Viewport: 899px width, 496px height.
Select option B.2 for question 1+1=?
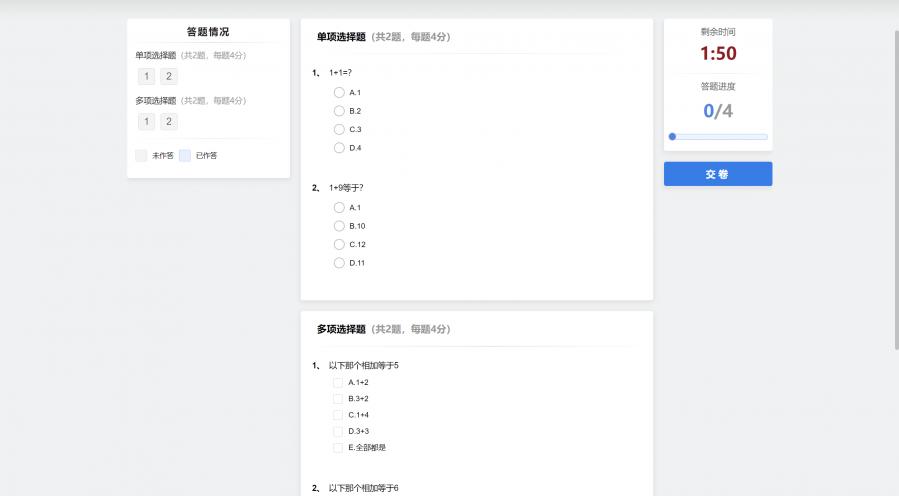[339, 111]
